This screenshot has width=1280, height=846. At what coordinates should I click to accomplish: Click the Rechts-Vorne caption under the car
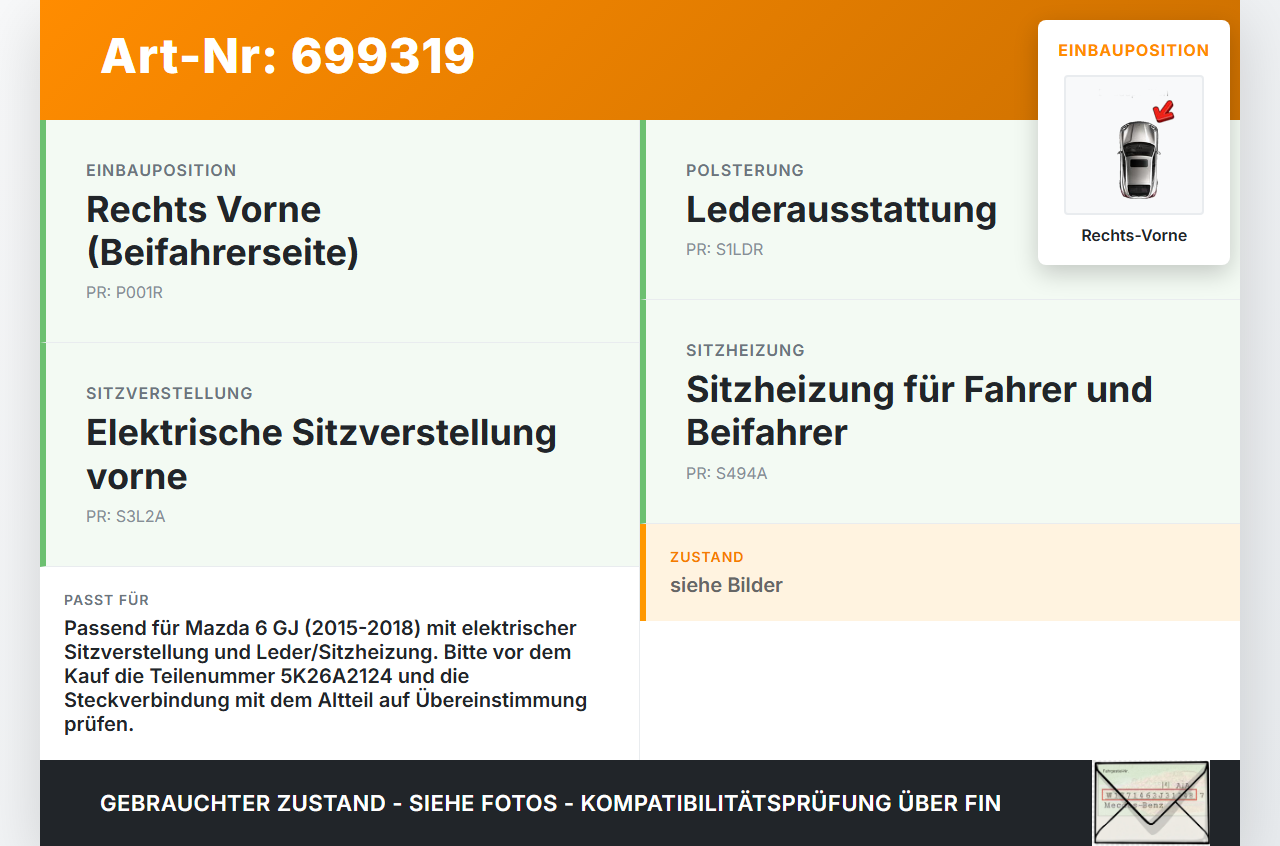[x=1134, y=236]
